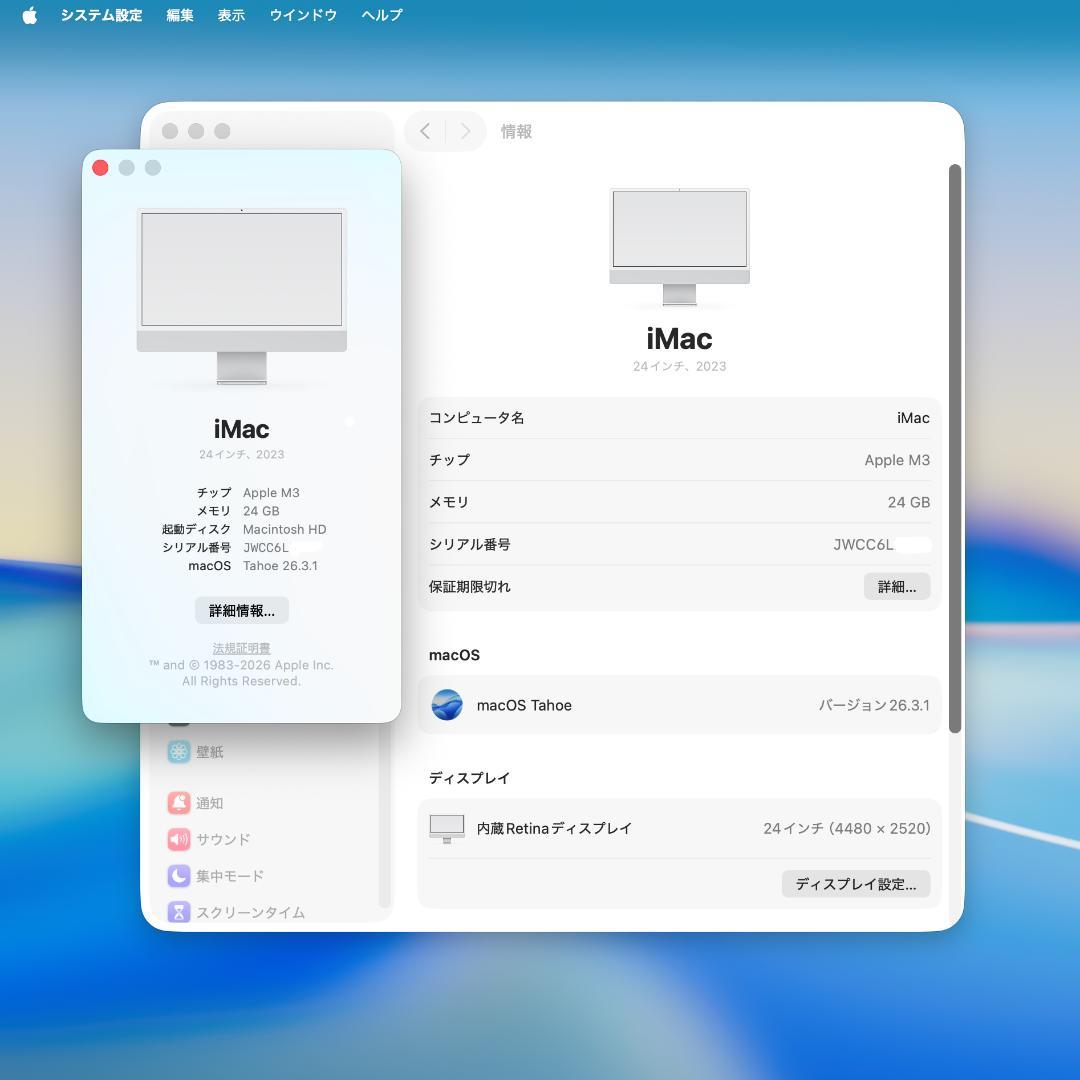Image resolution: width=1080 pixels, height=1080 pixels.
Task: Click the vertical scrollbar of 情報 pane
Action: coord(955,448)
